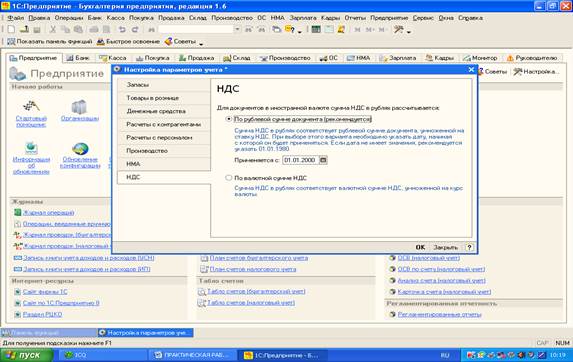Viewport: 573px width, 362px height.
Task: Switch to the Руководителю tab
Action: tap(532, 58)
